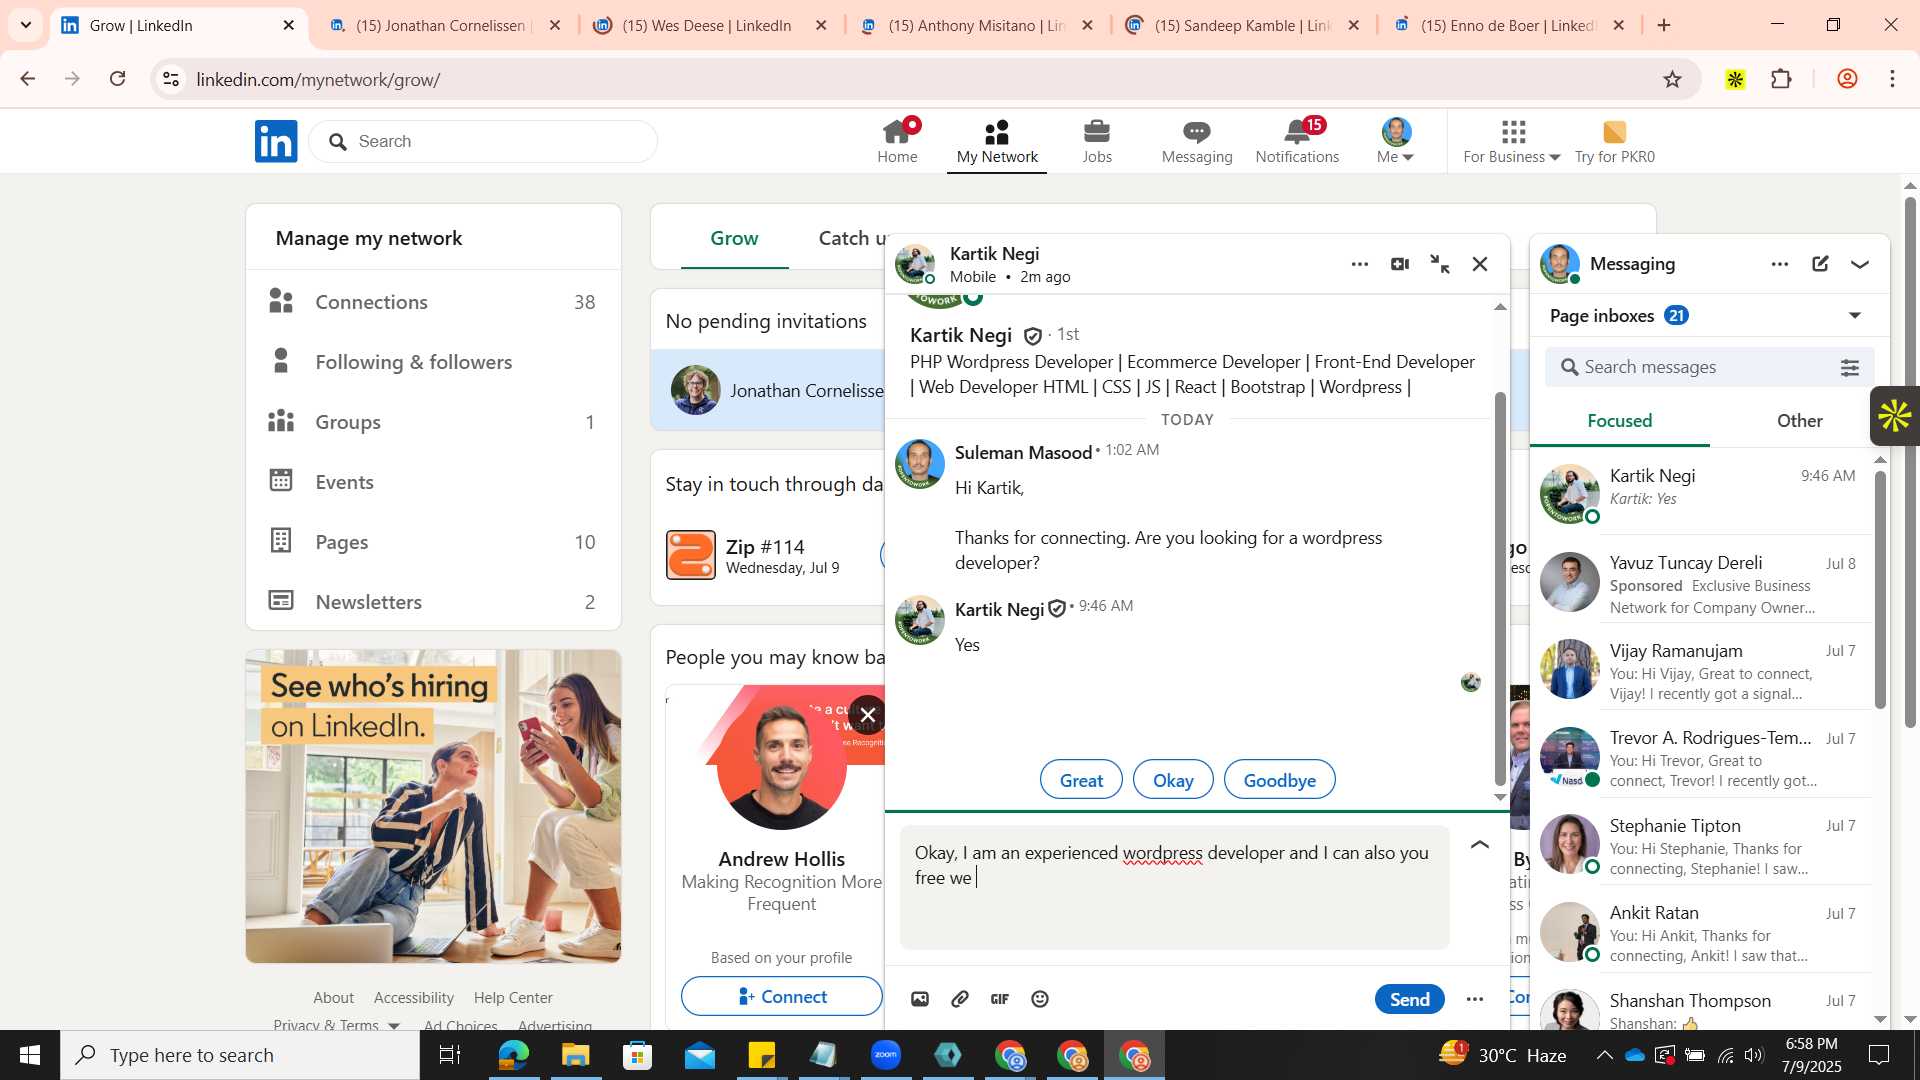Open the emoji picker

pyautogui.click(x=1040, y=999)
